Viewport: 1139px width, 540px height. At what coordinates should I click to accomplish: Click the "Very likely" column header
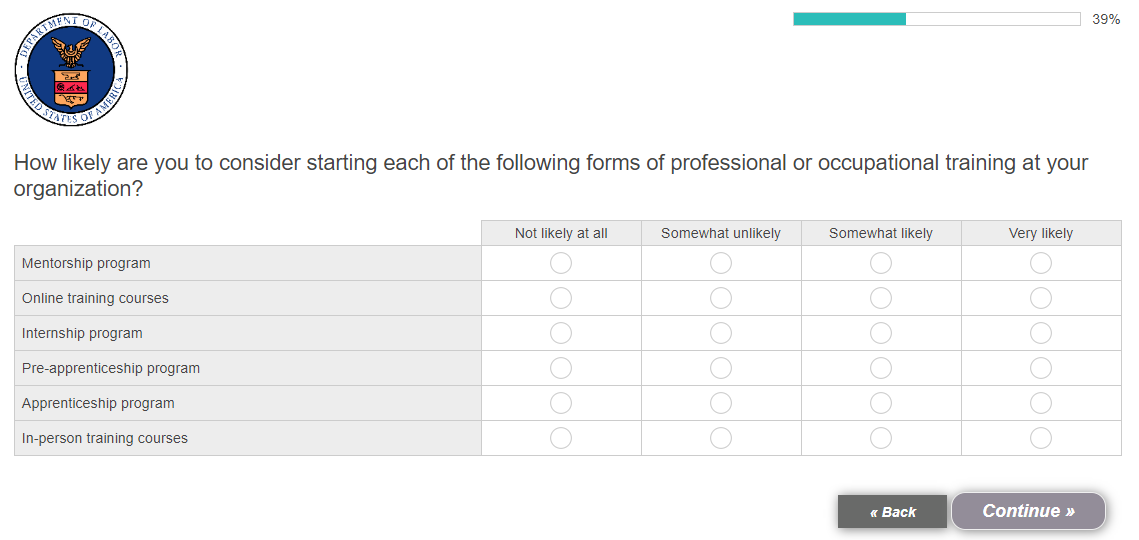click(x=1041, y=233)
